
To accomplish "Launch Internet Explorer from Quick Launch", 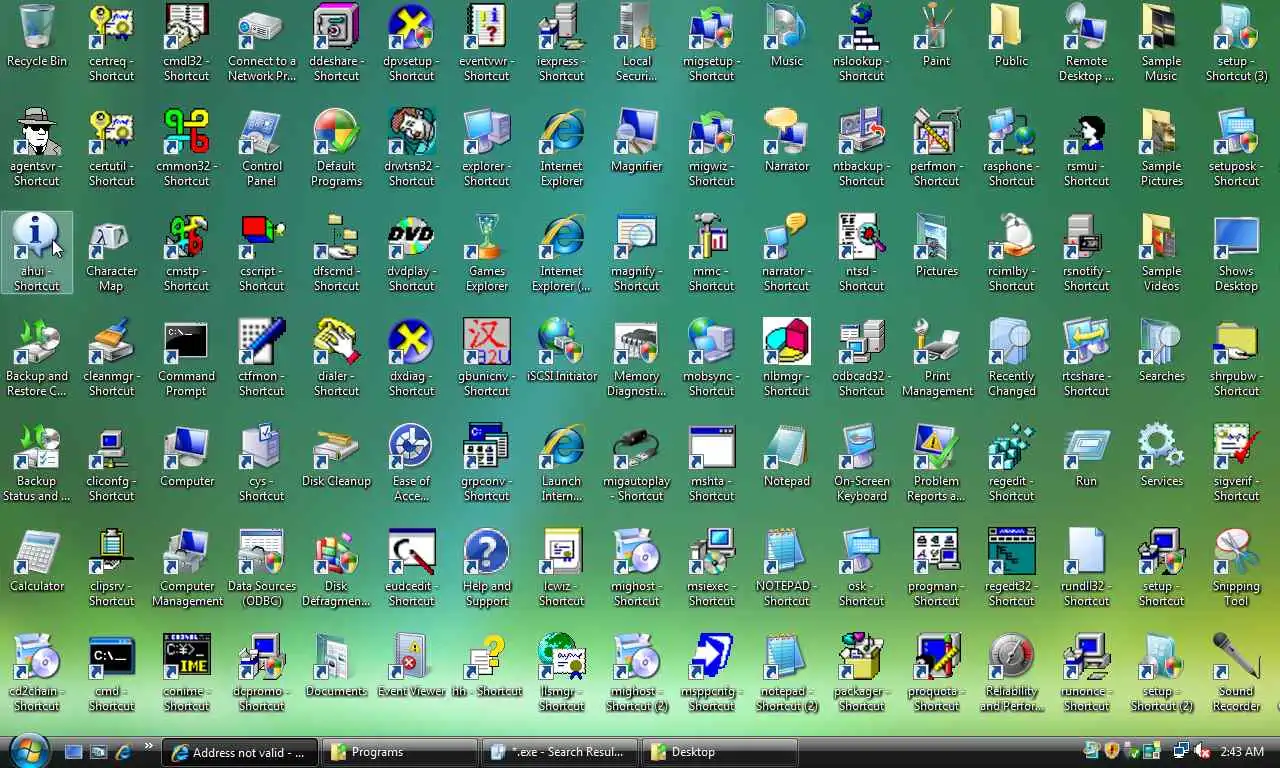I will coord(124,751).
